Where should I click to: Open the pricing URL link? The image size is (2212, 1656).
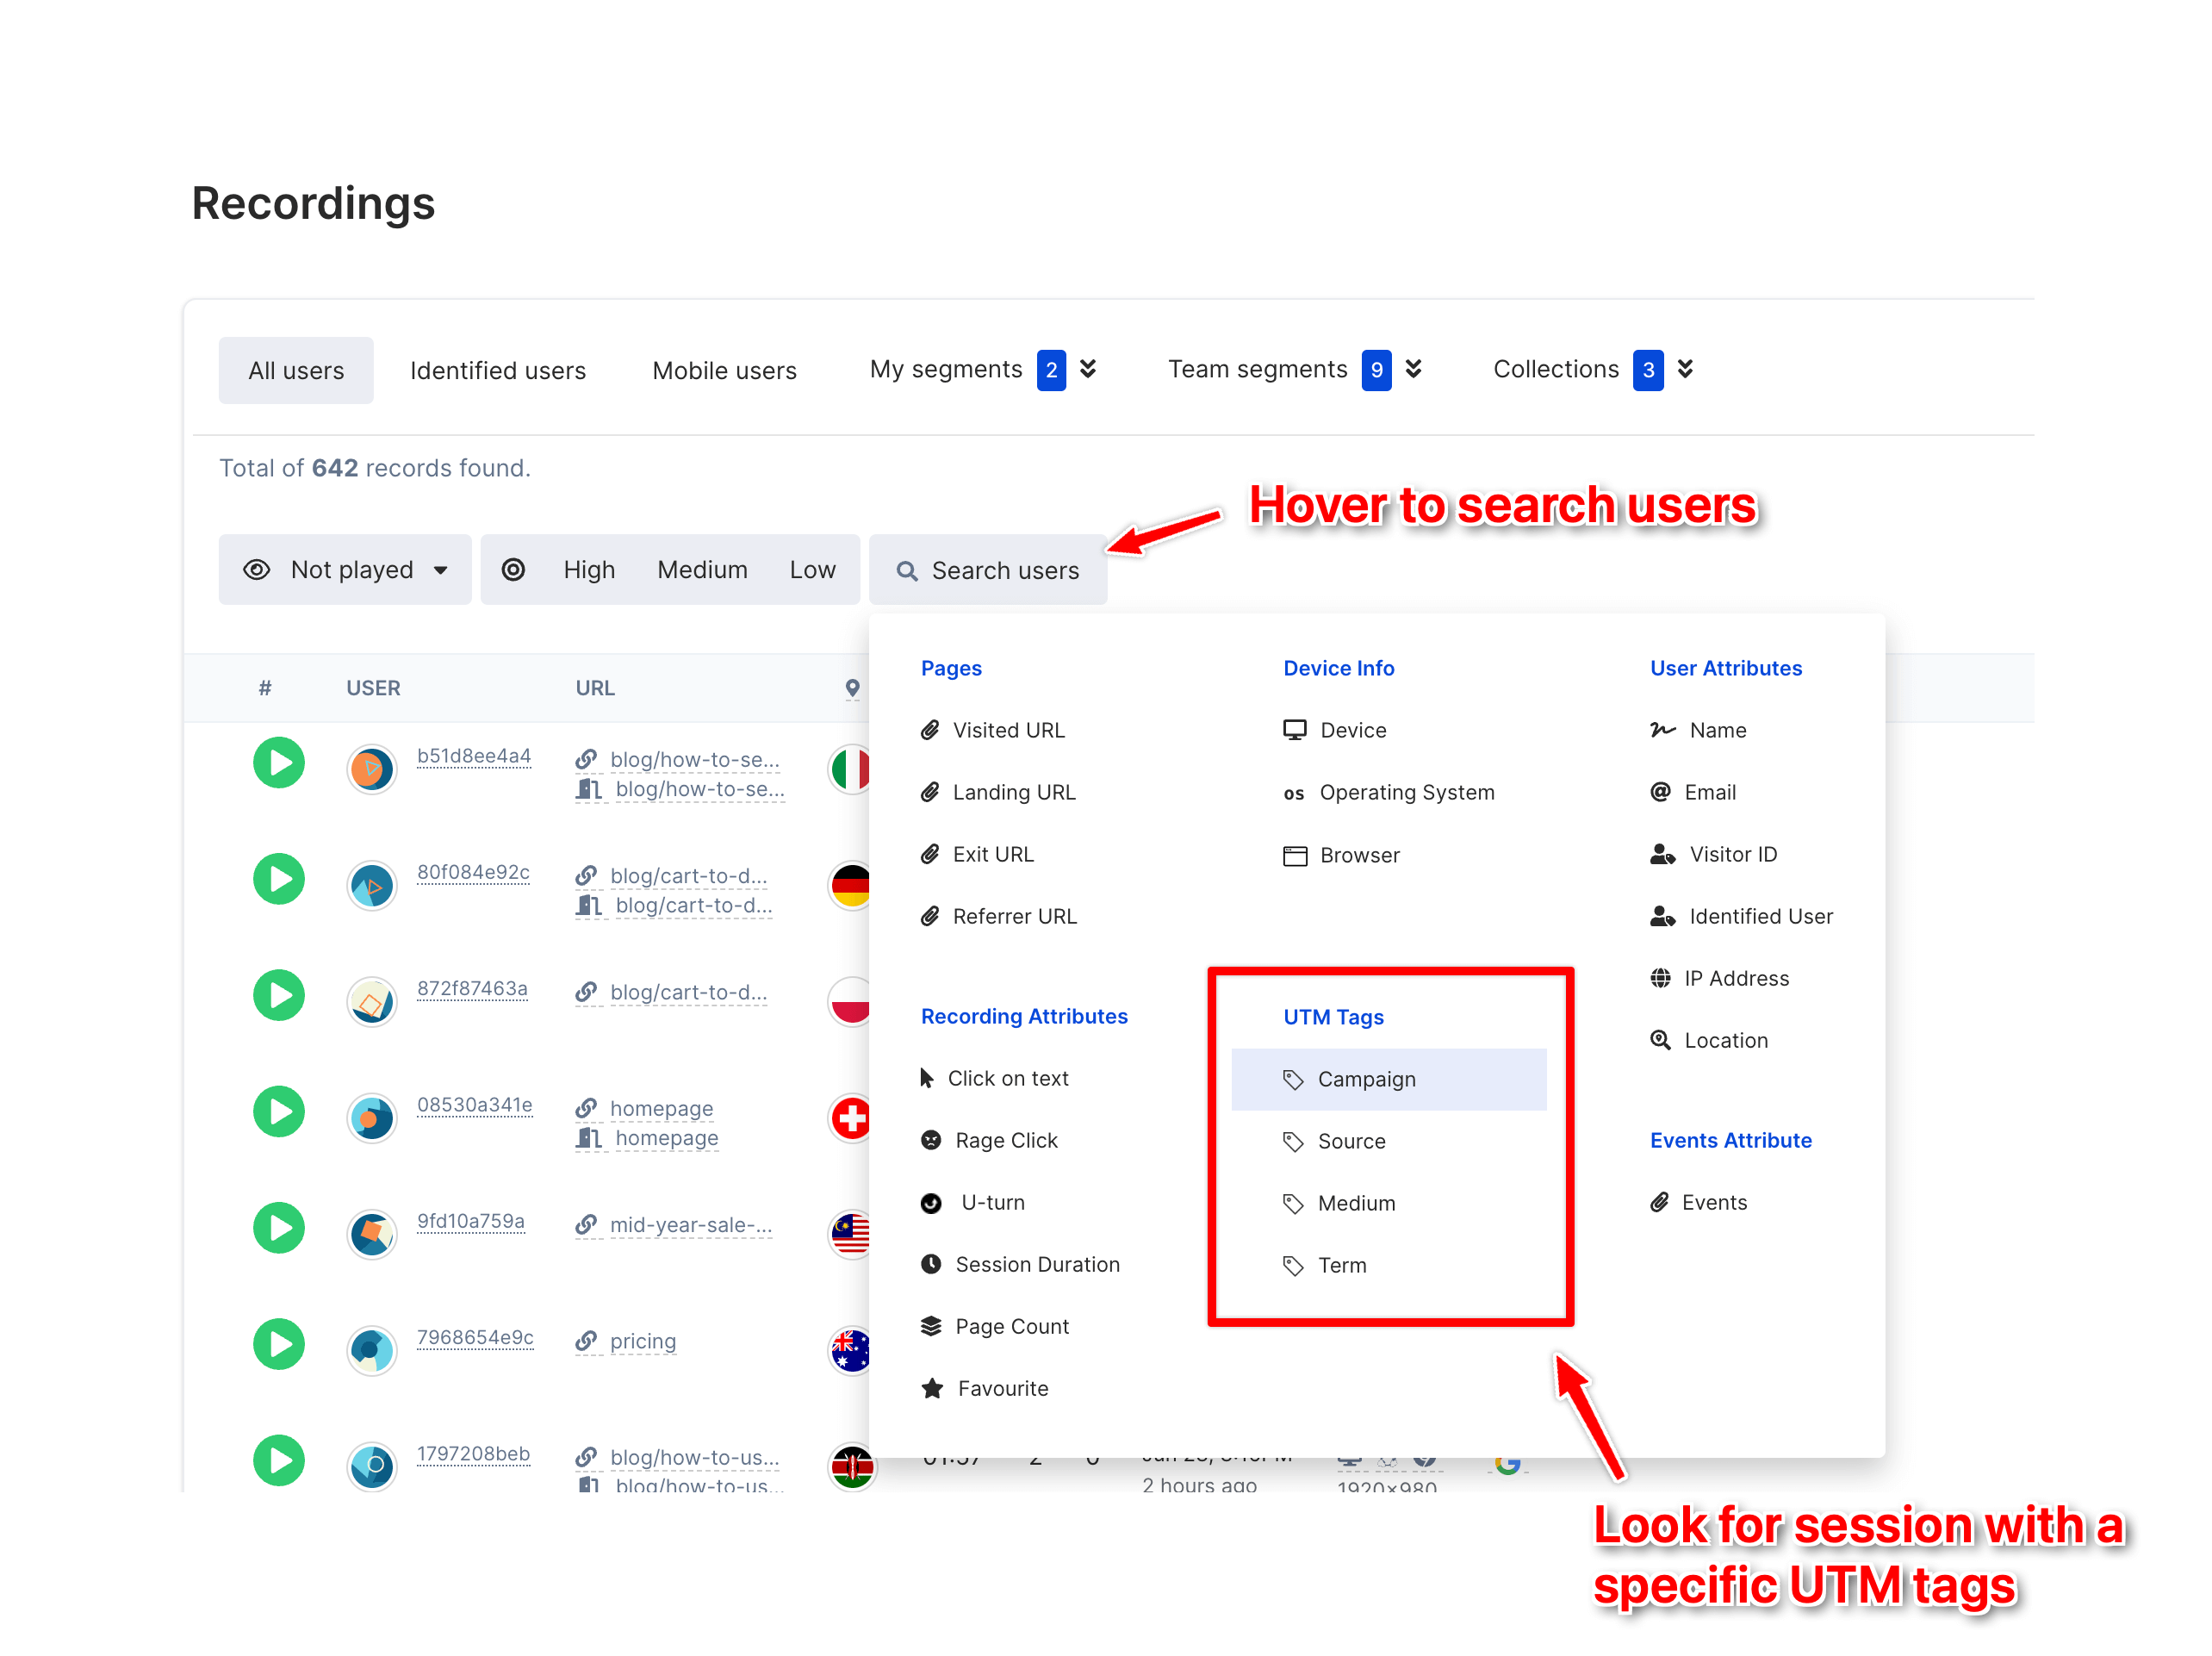642,1341
